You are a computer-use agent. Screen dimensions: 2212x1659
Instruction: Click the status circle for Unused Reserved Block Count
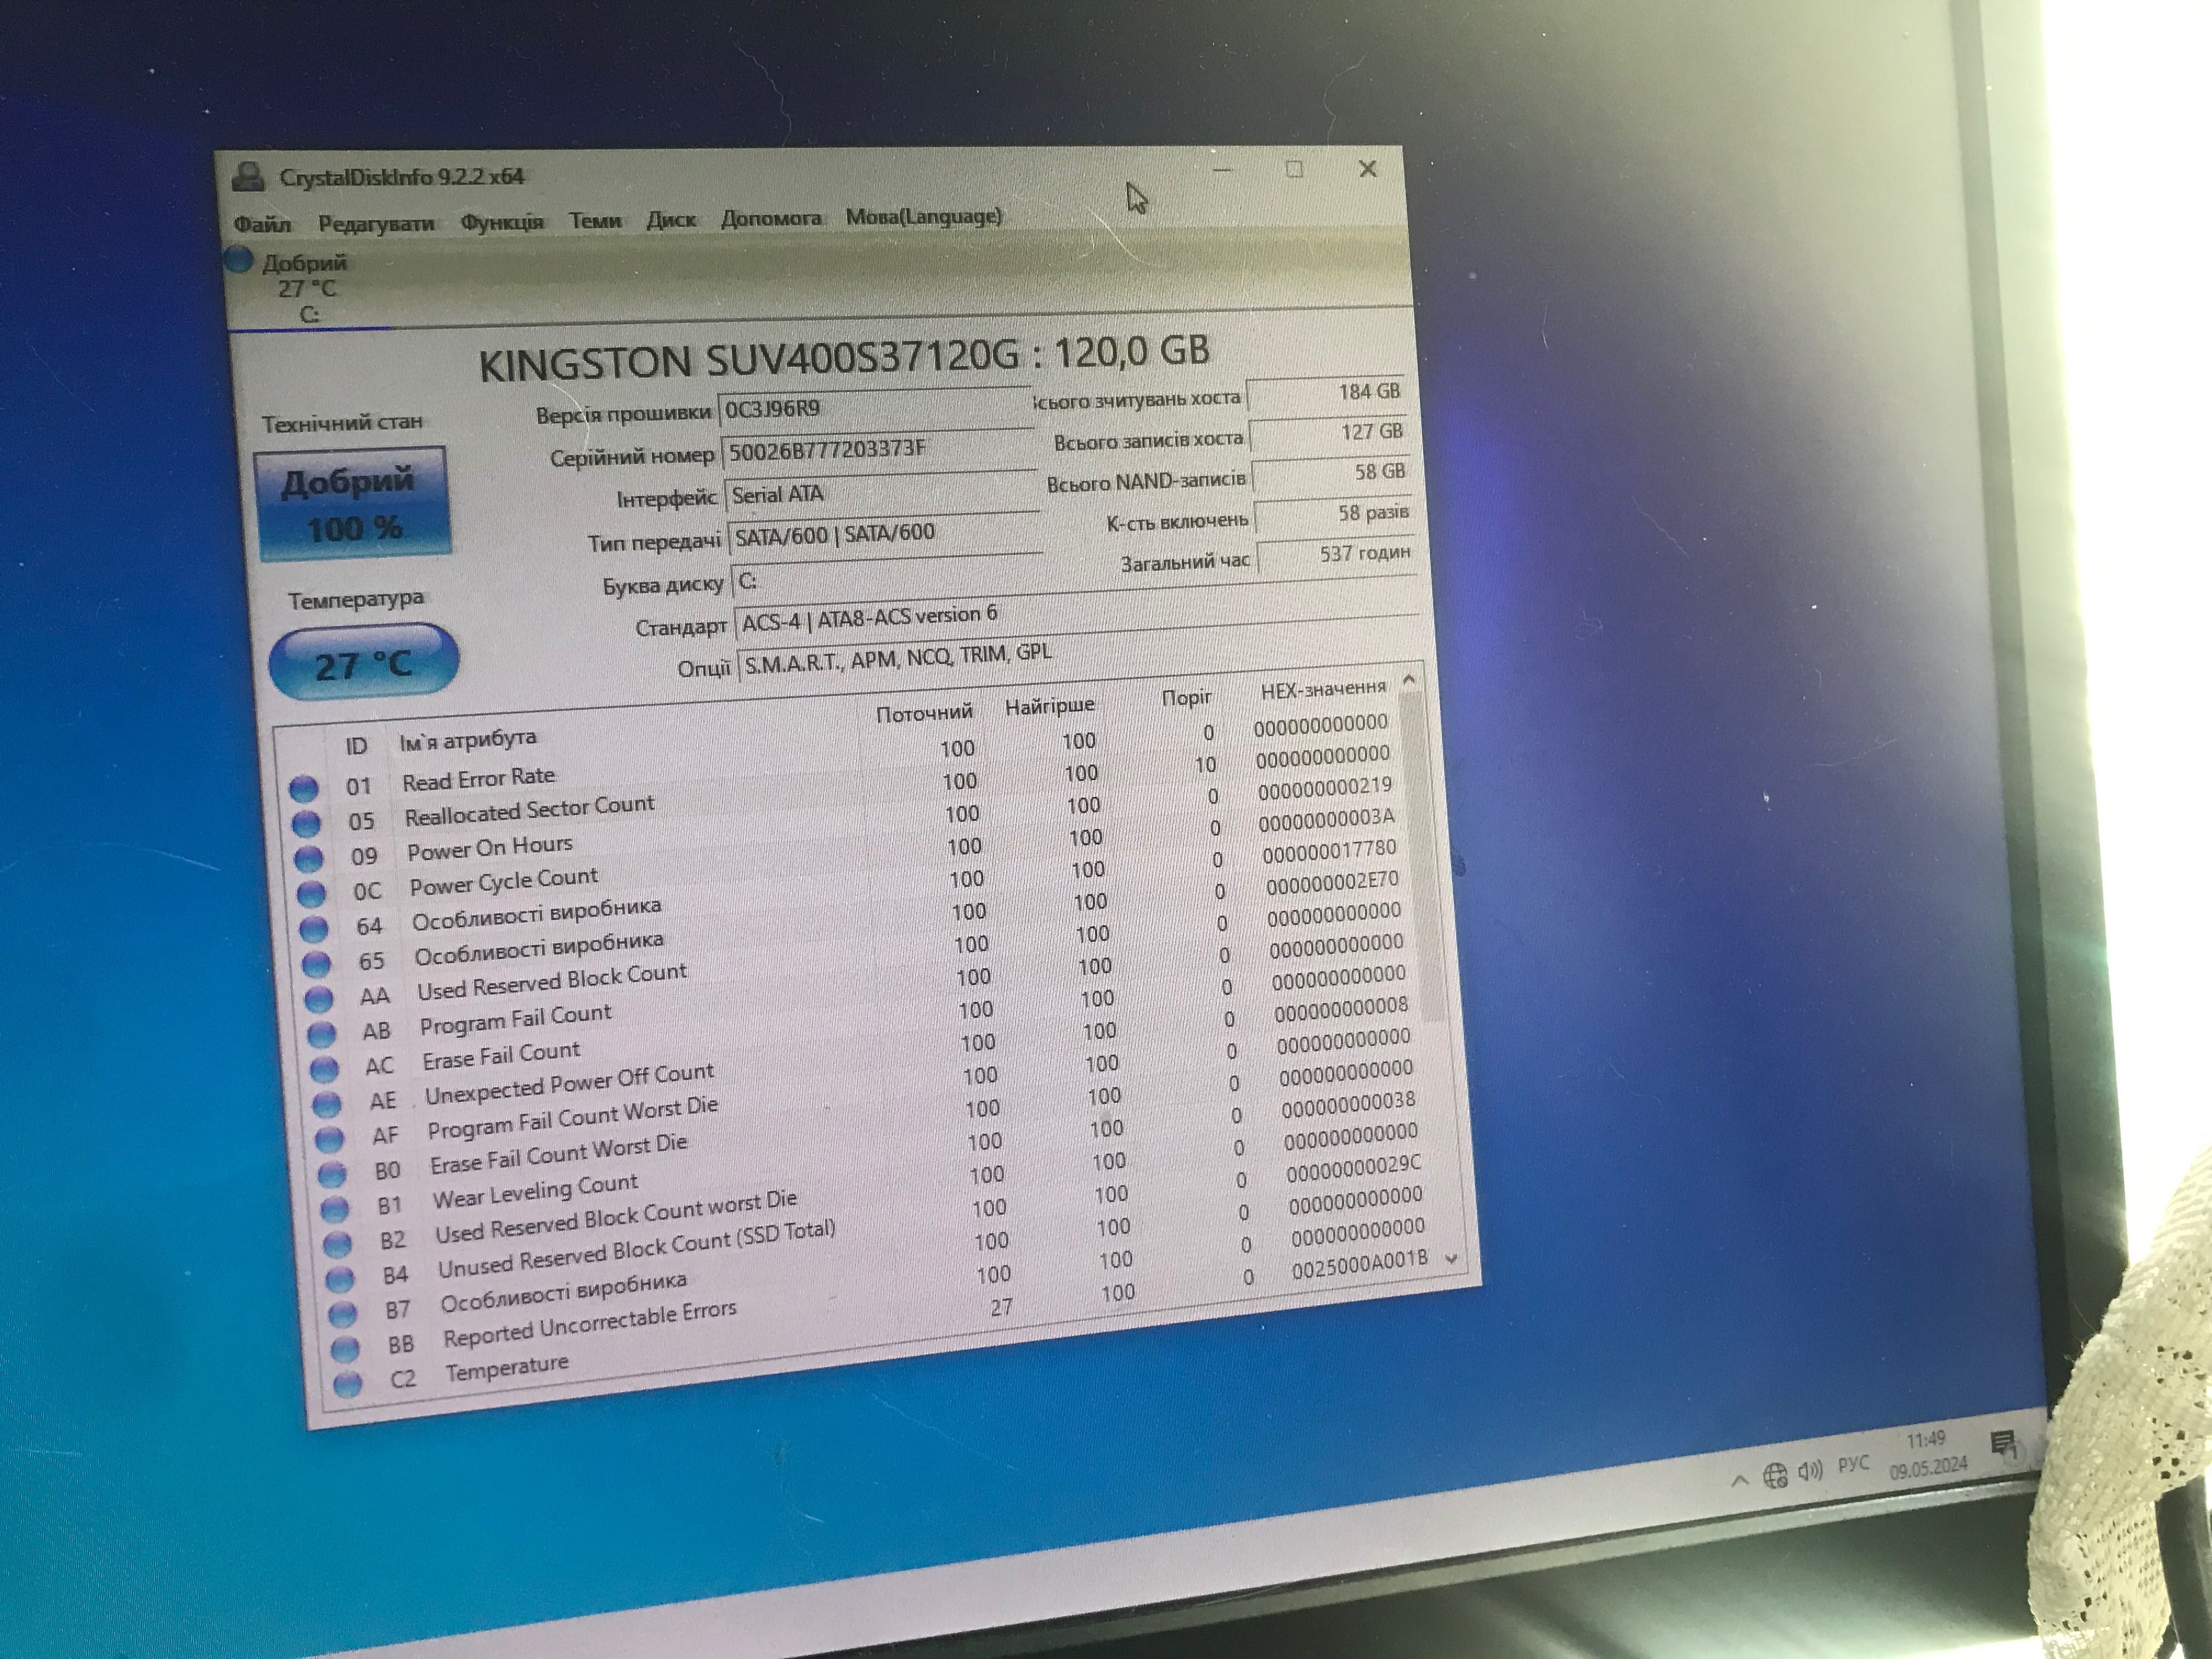(x=339, y=1279)
